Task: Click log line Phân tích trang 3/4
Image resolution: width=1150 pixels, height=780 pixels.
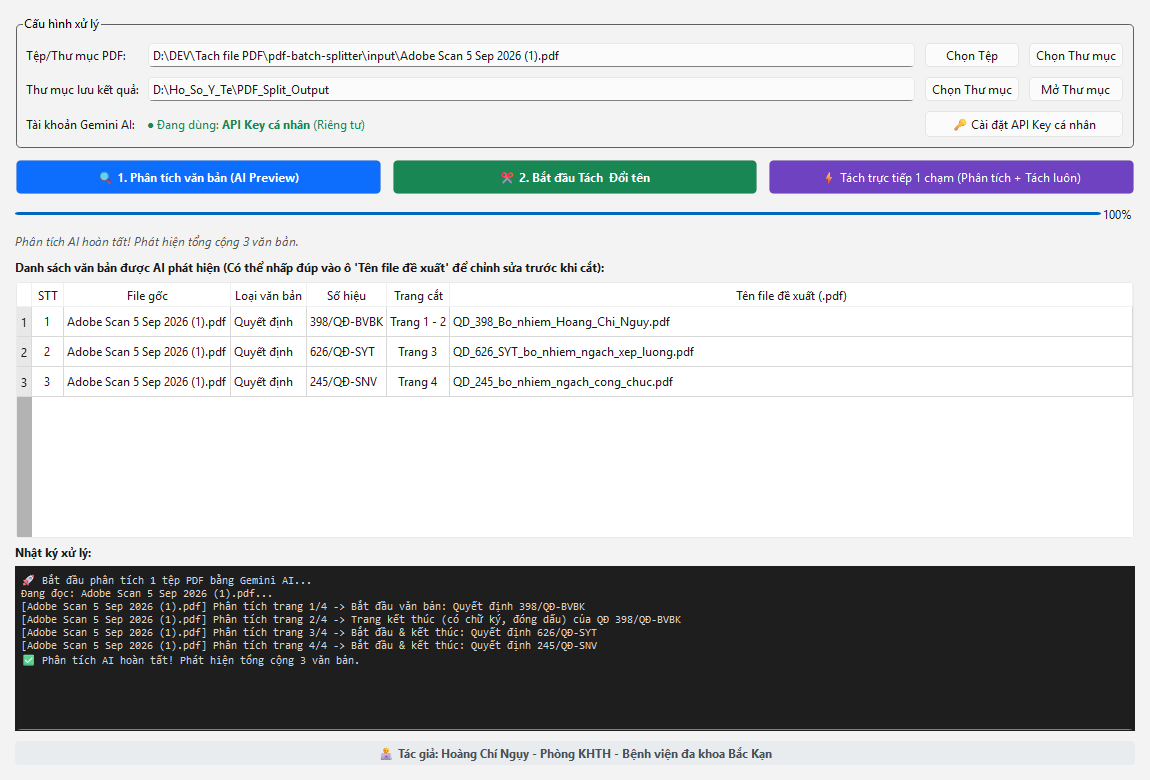Action: coord(309,633)
